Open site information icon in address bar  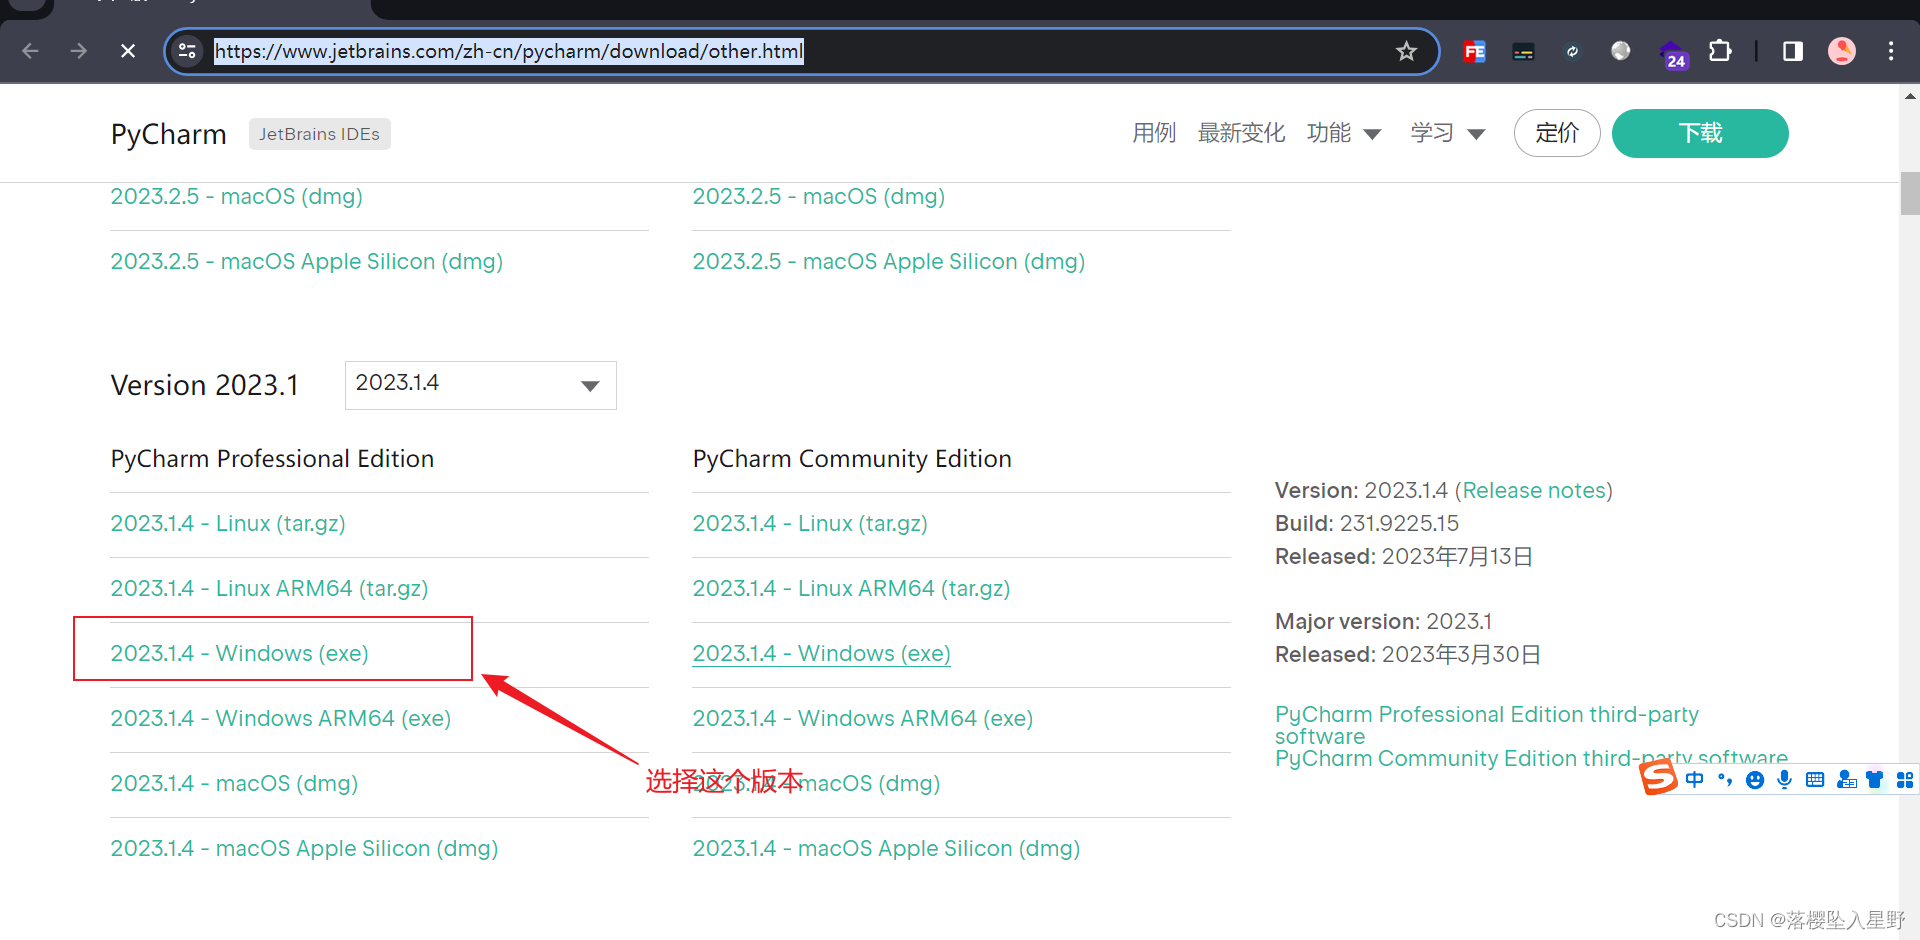click(x=187, y=51)
